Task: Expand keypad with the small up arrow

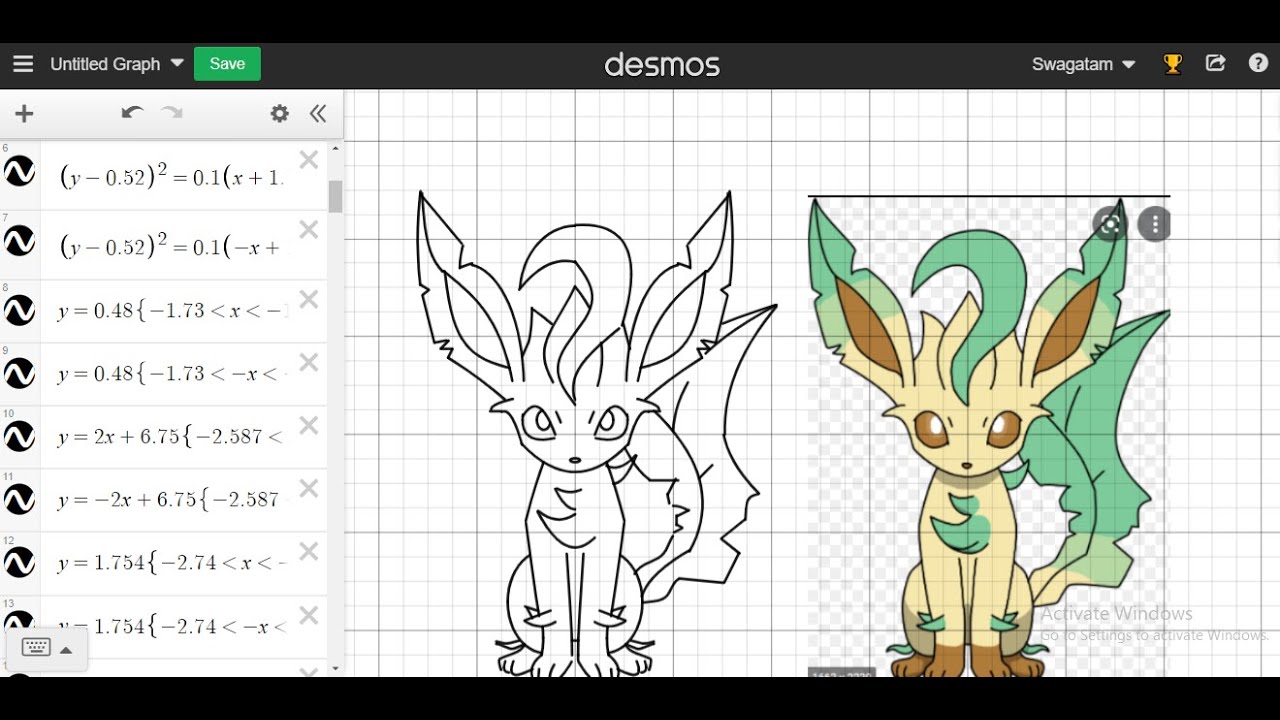Action: point(66,650)
